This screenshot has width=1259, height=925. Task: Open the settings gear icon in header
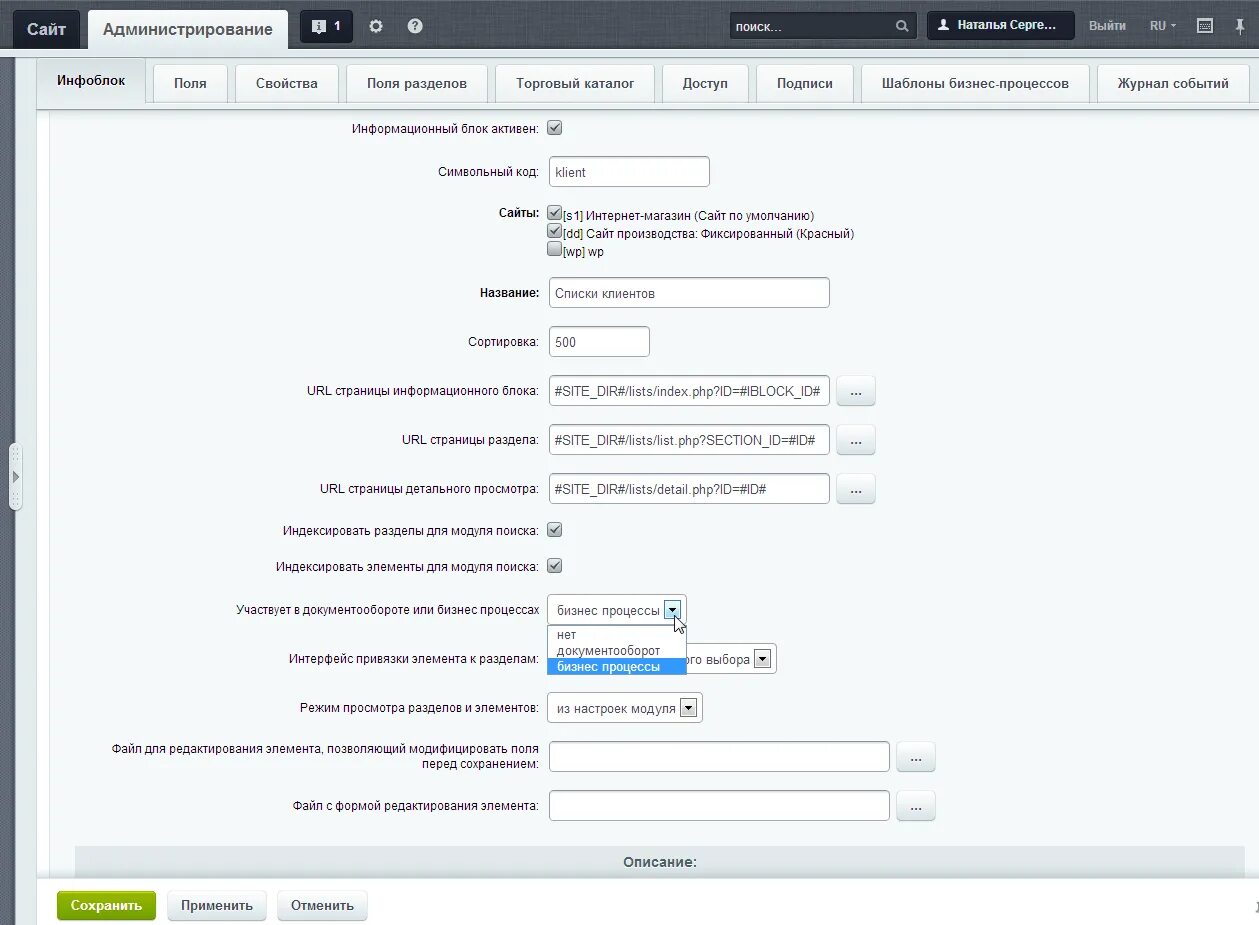(x=376, y=27)
